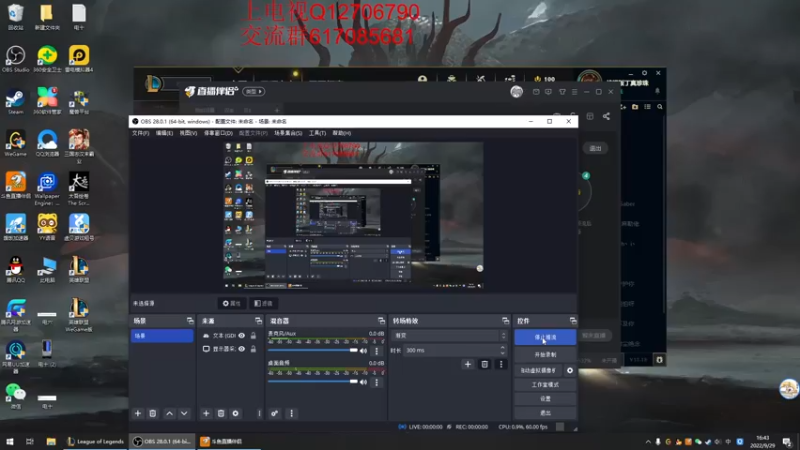Select the Text (GDI) source row
This screenshot has height=450, width=800.
point(230,336)
